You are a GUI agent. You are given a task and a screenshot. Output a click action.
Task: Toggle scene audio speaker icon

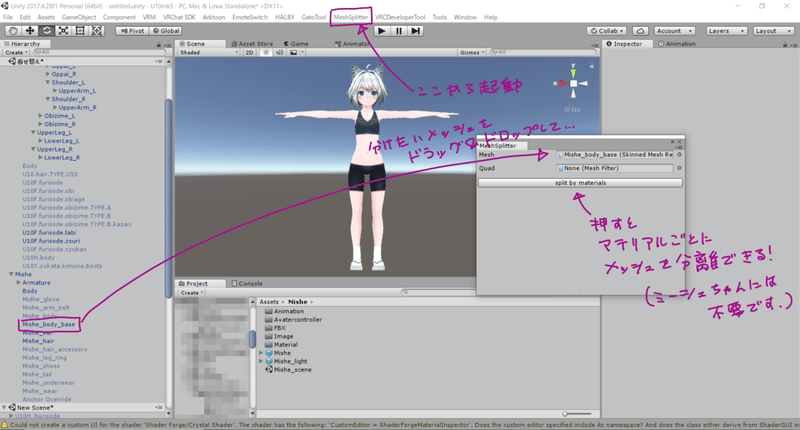click(280, 53)
